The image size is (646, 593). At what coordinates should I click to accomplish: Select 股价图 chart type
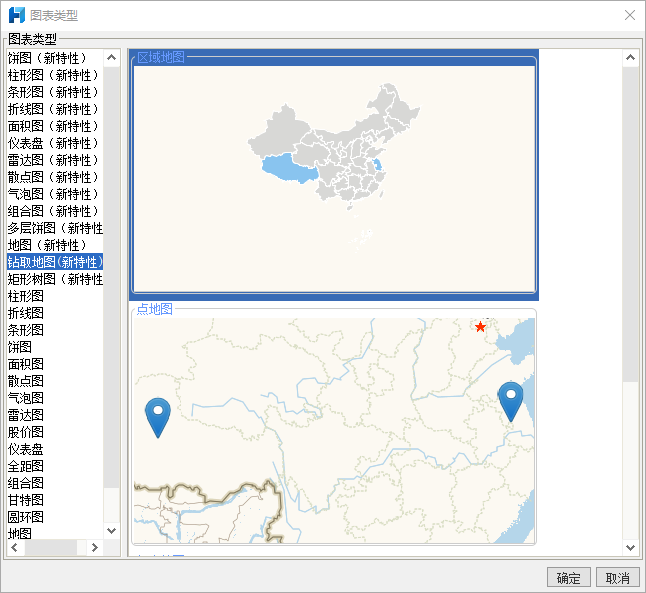55,432
